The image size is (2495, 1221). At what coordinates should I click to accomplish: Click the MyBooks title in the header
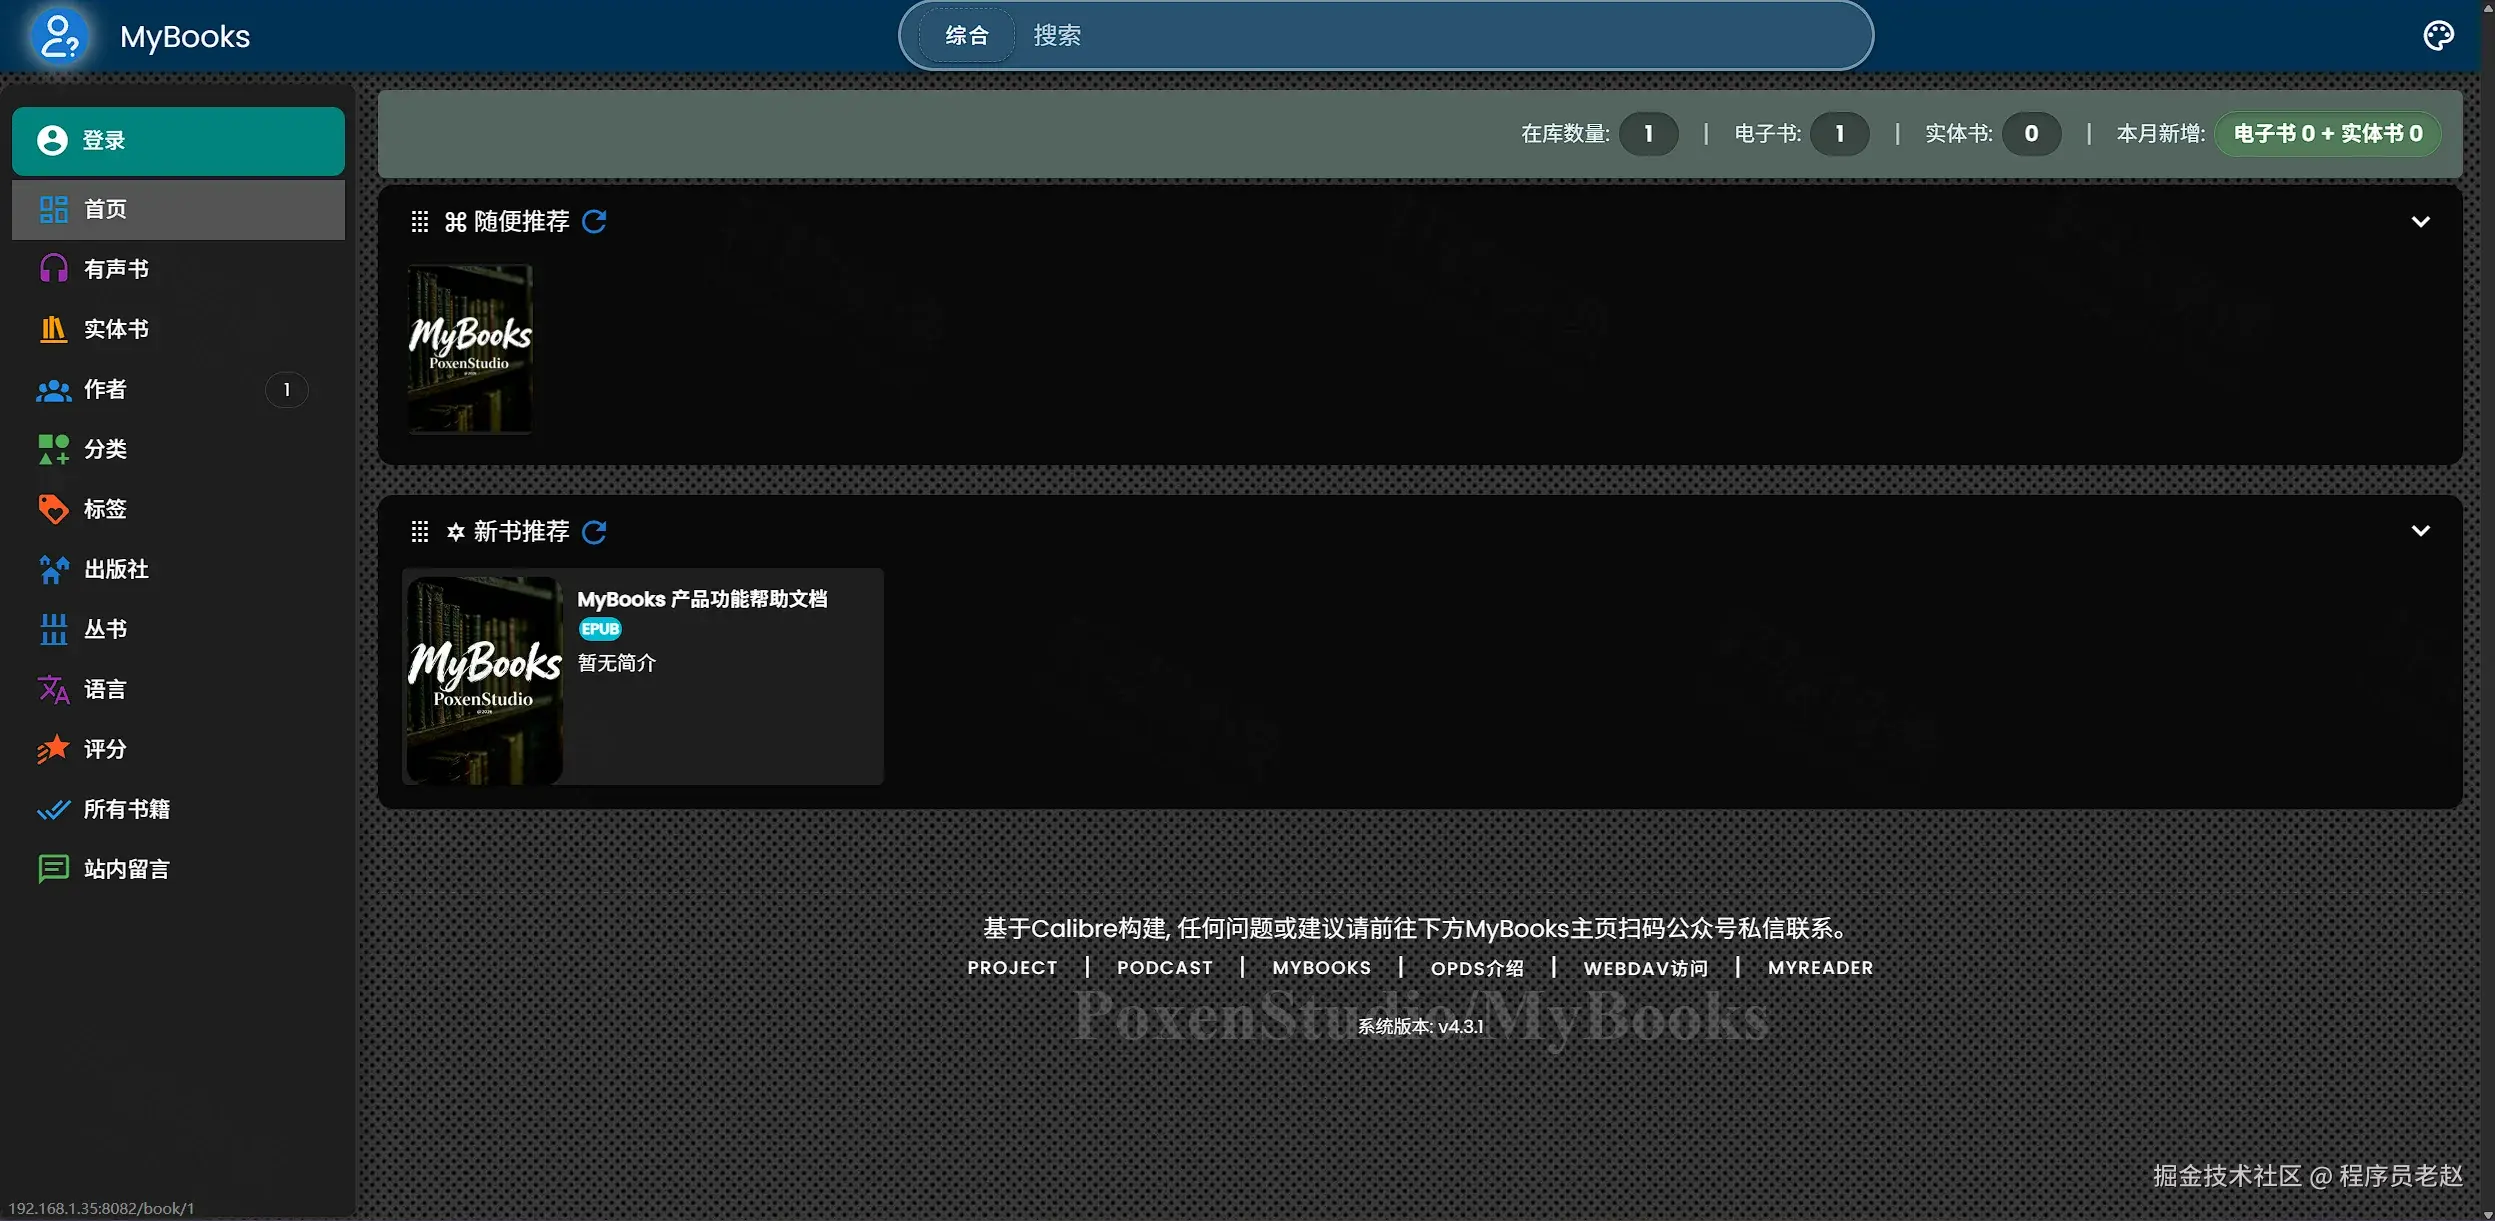[185, 36]
